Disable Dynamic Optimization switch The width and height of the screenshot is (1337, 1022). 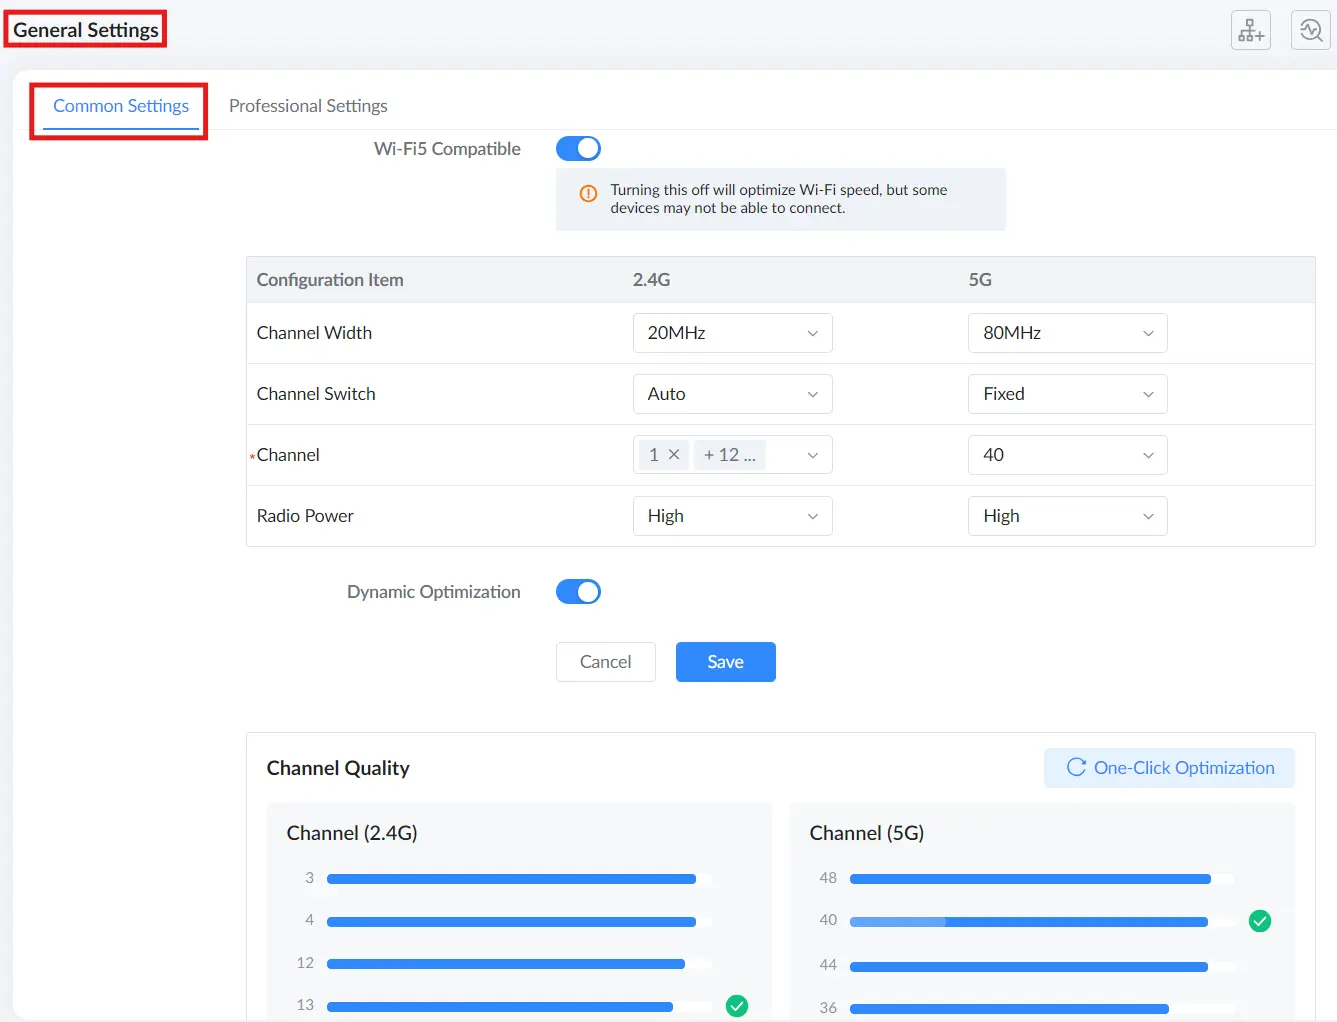(578, 592)
